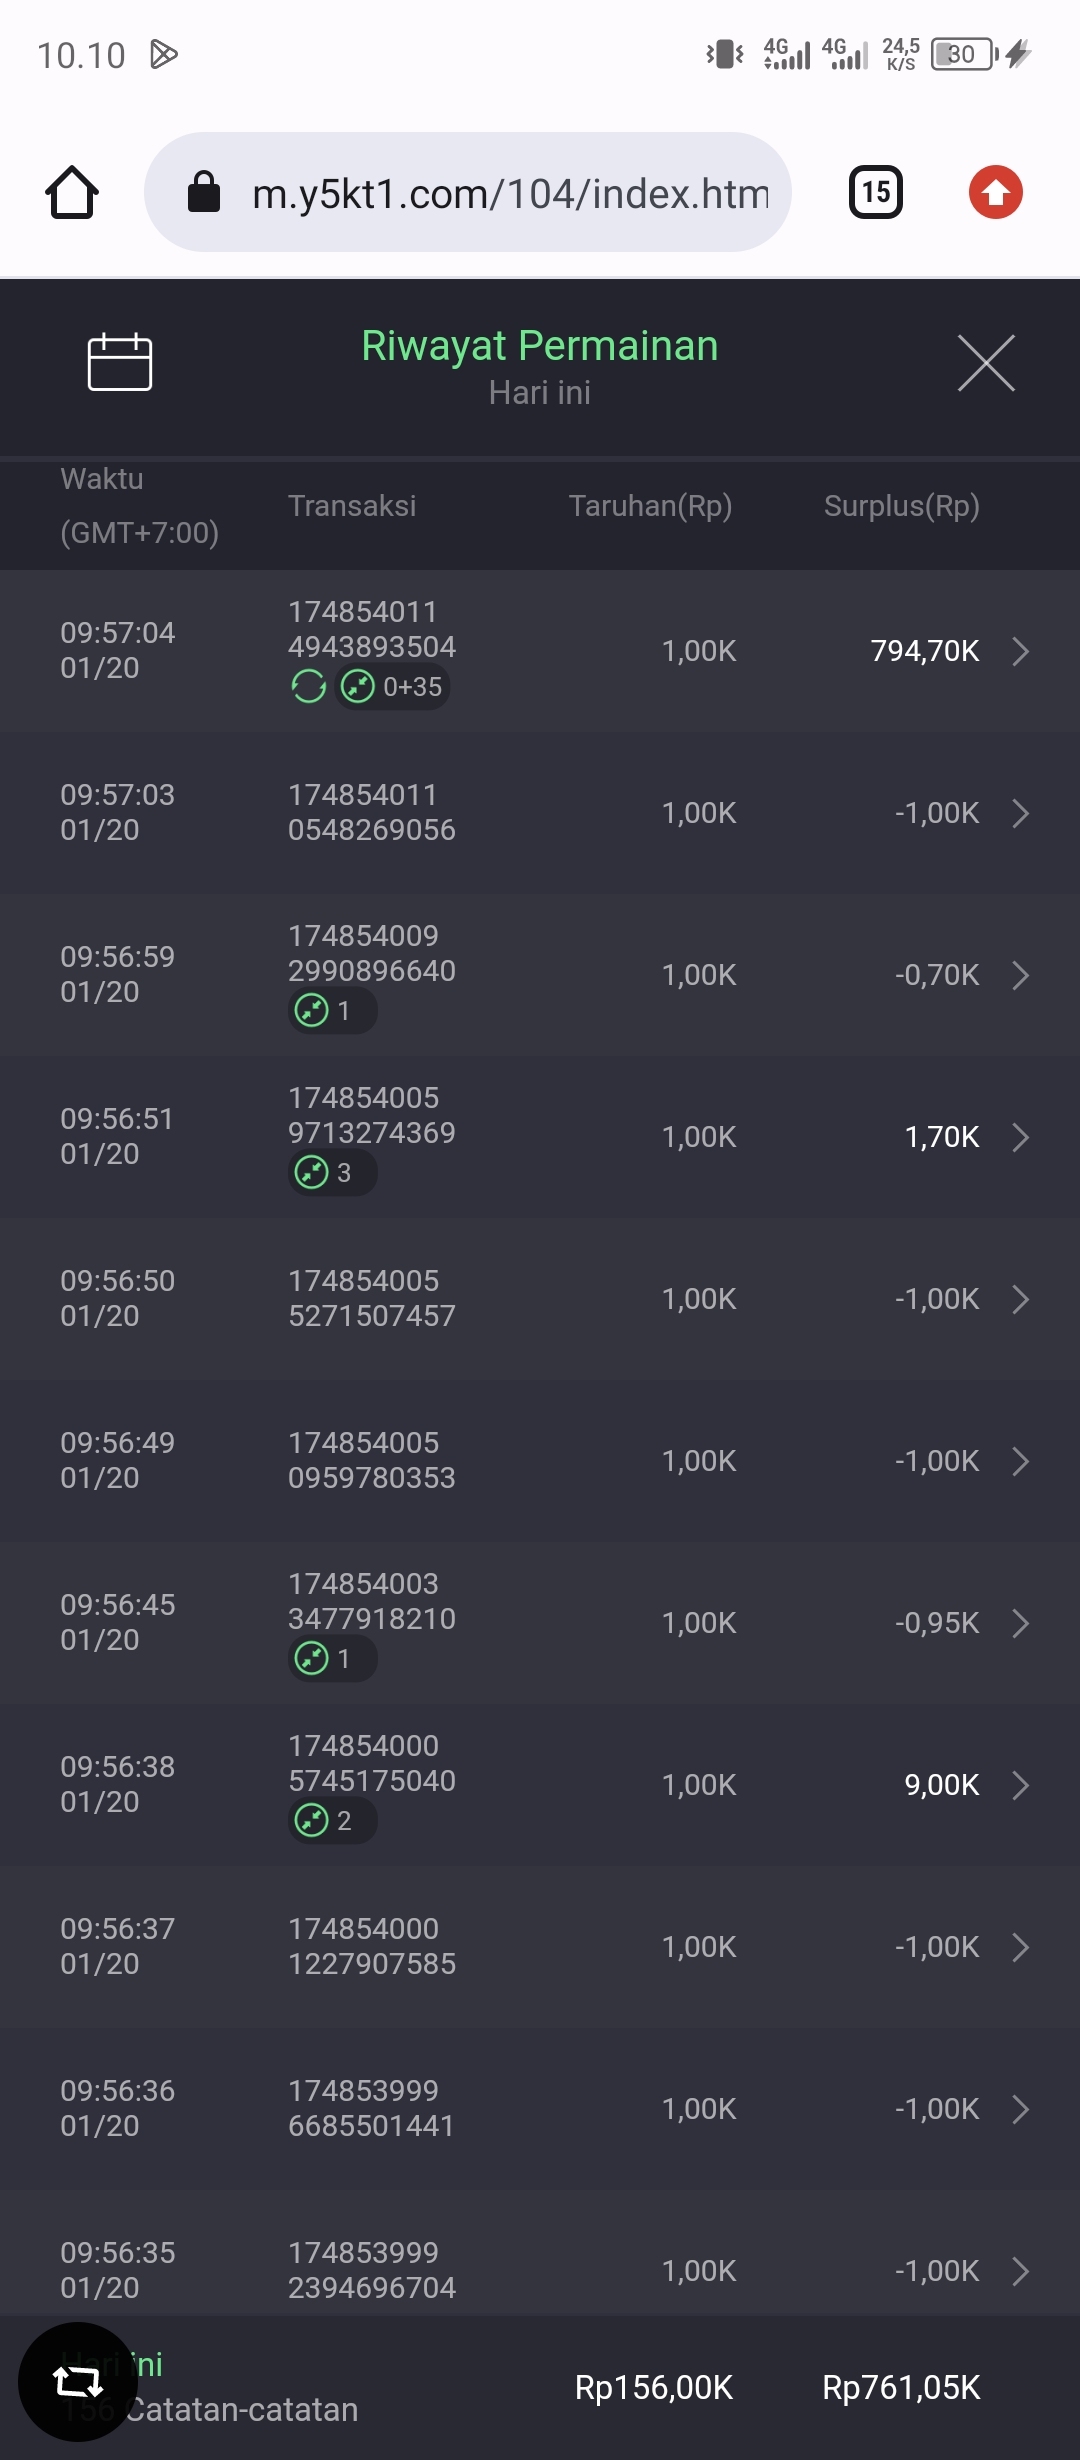This screenshot has height=2460, width=1080.
Task: Select the Taruhan(Rp) column header
Action: pos(650,506)
